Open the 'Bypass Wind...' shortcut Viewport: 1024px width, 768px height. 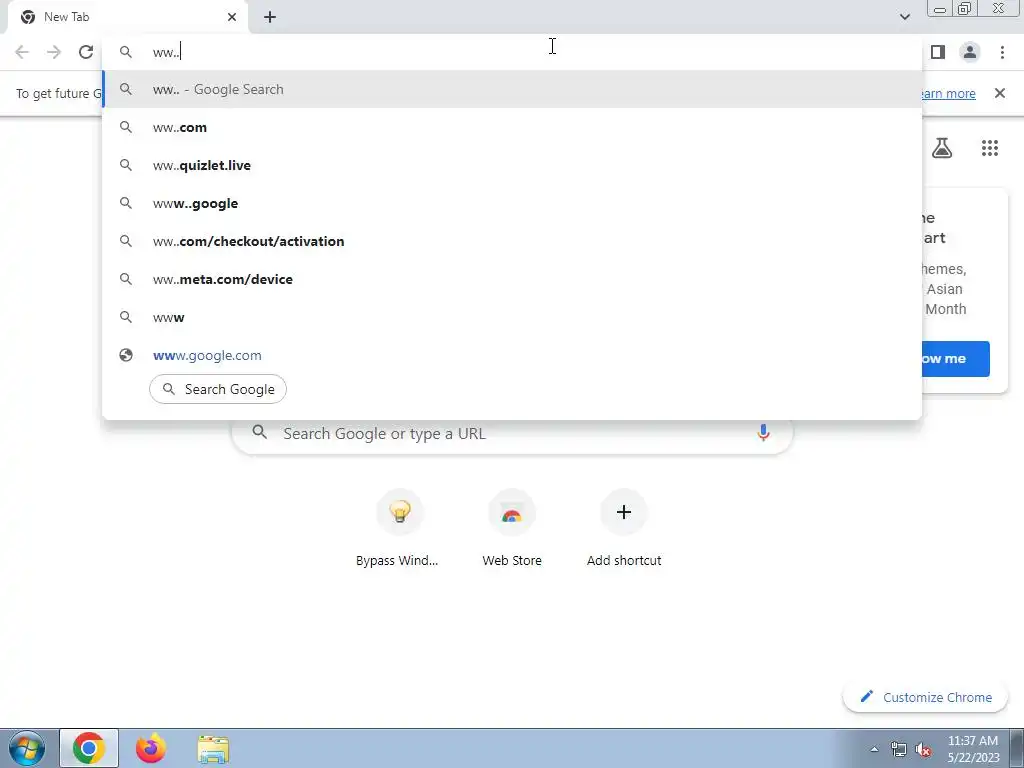click(x=397, y=529)
